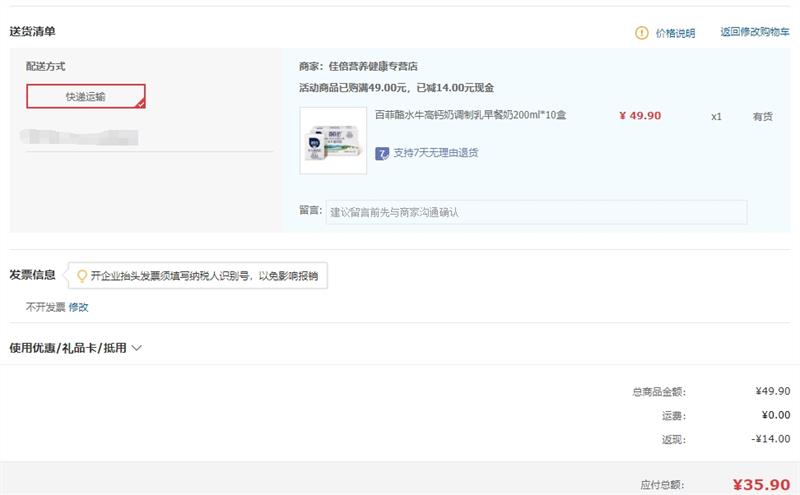View 支持7天无理由退货 return policy text
Image resolution: width=800 pixels, height=495 pixels.
tap(436, 153)
